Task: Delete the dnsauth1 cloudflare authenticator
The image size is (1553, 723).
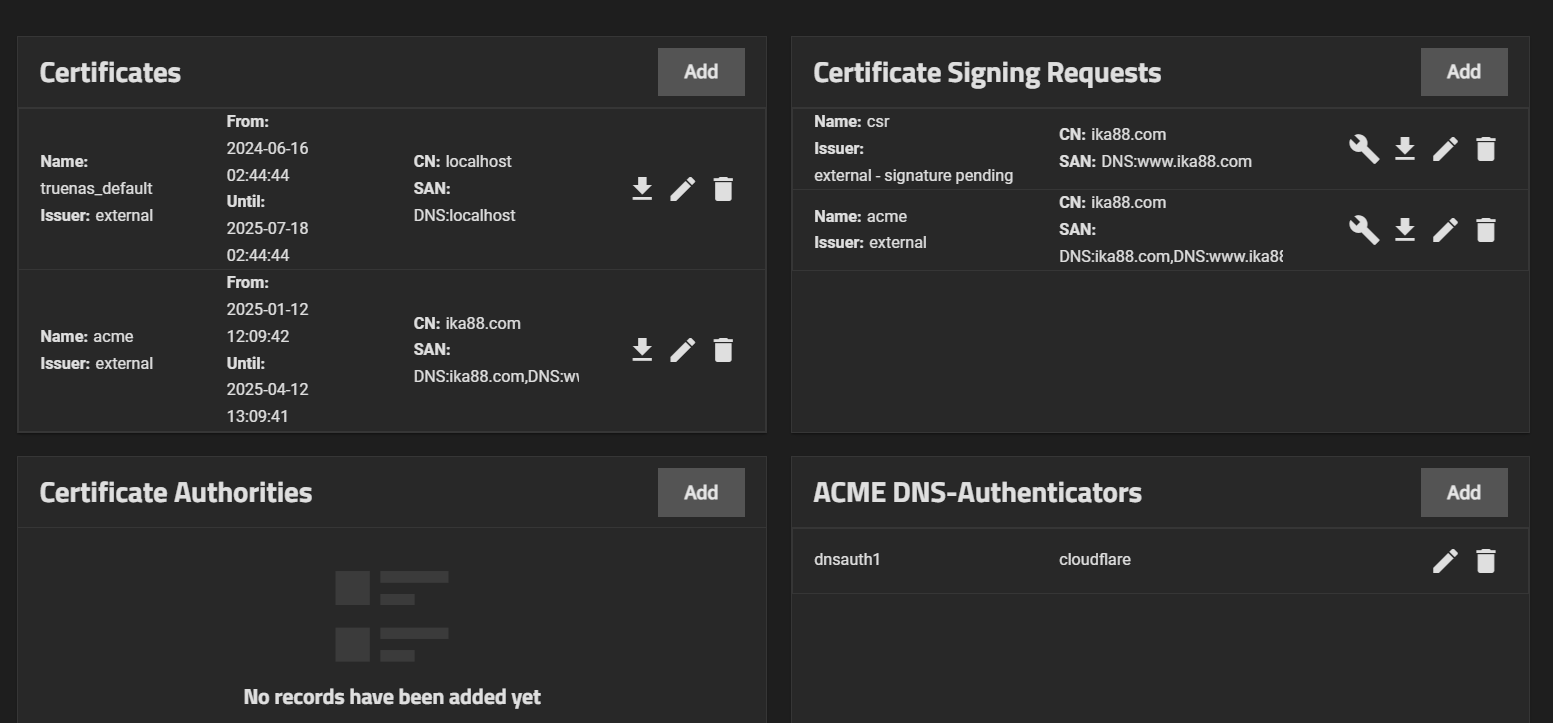Action: coord(1486,561)
